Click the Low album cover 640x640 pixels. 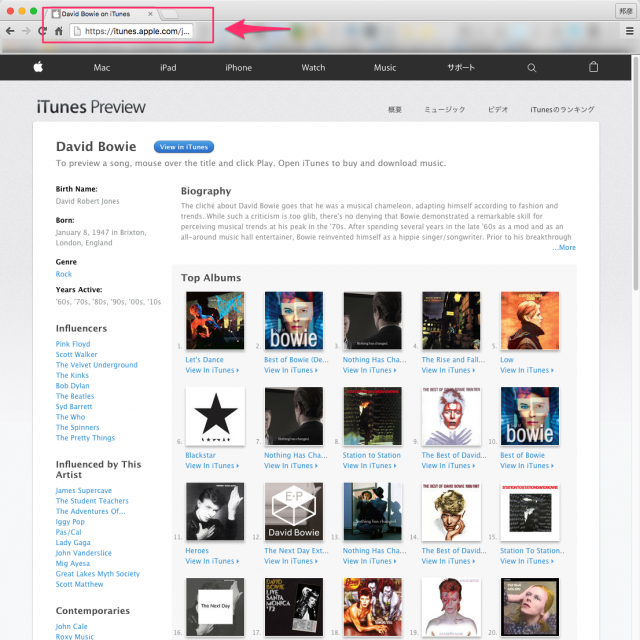pos(530,320)
